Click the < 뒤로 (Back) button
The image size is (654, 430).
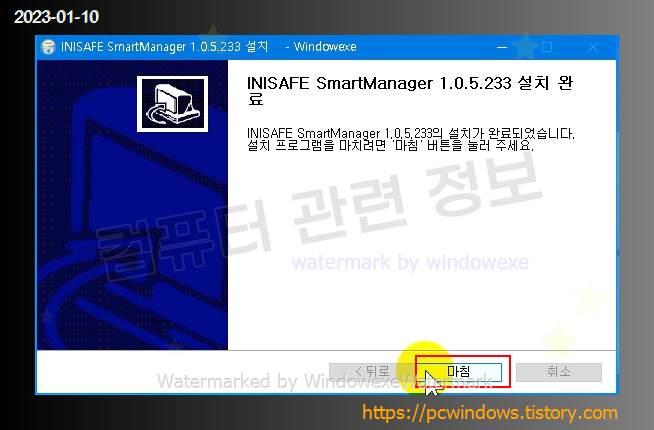(371, 372)
